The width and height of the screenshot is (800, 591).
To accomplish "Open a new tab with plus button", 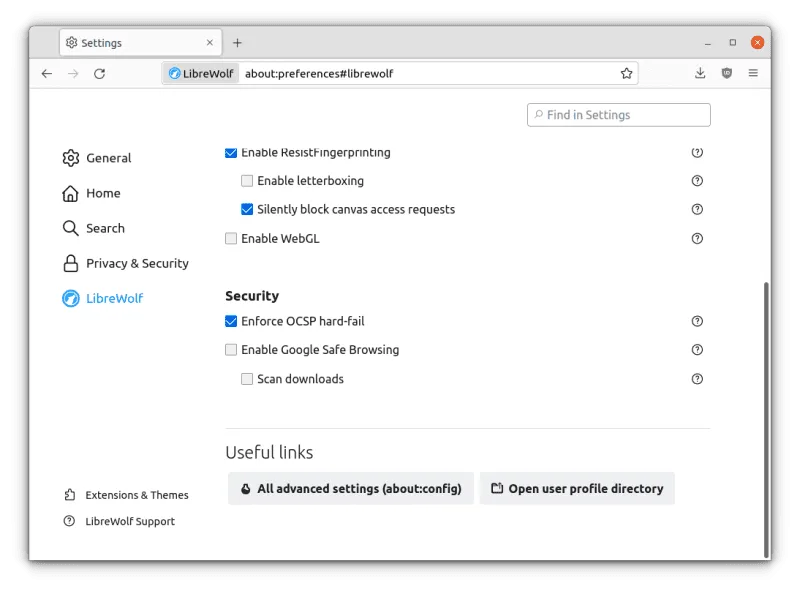I will [237, 43].
